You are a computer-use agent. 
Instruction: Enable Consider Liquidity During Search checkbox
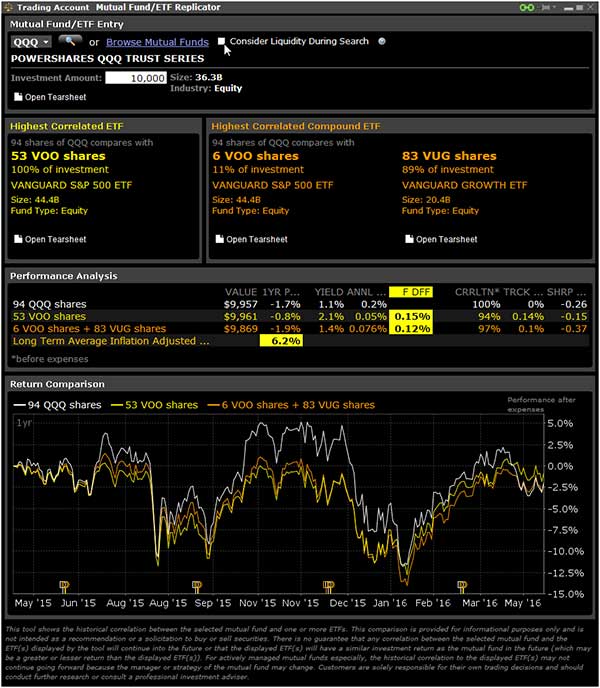point(221,41)
